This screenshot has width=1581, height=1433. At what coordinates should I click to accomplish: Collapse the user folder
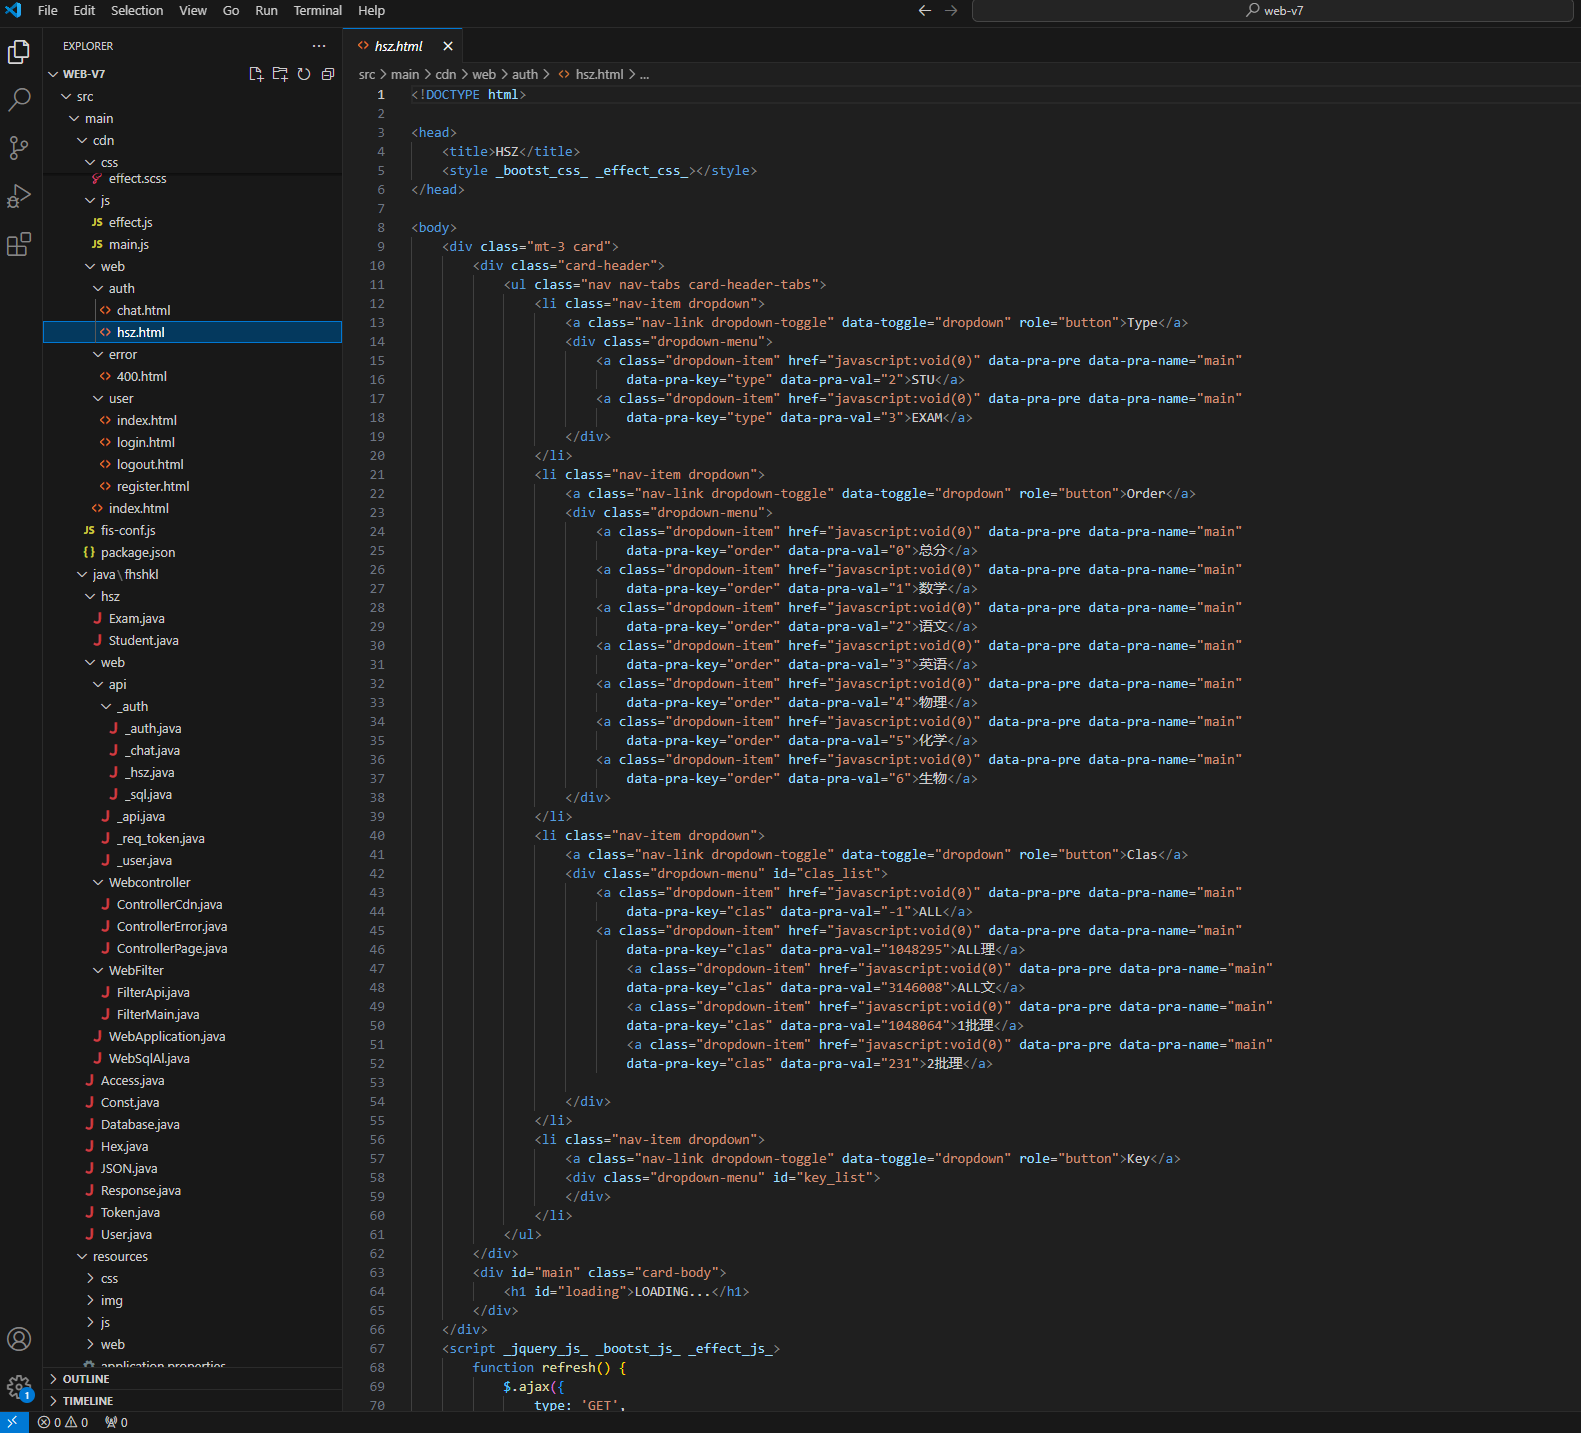pyautogui.click(x=192, y=398)
